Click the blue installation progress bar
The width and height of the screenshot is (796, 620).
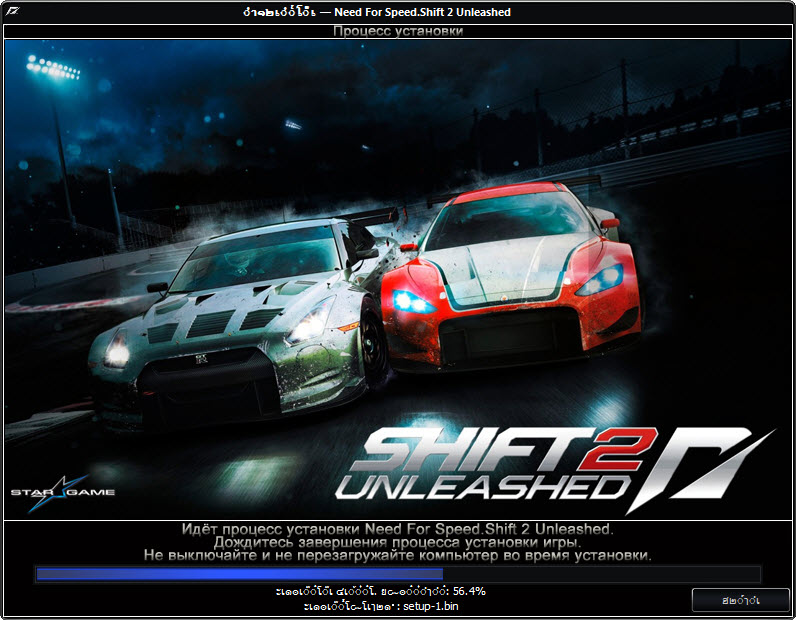click(x=398, y=574)
